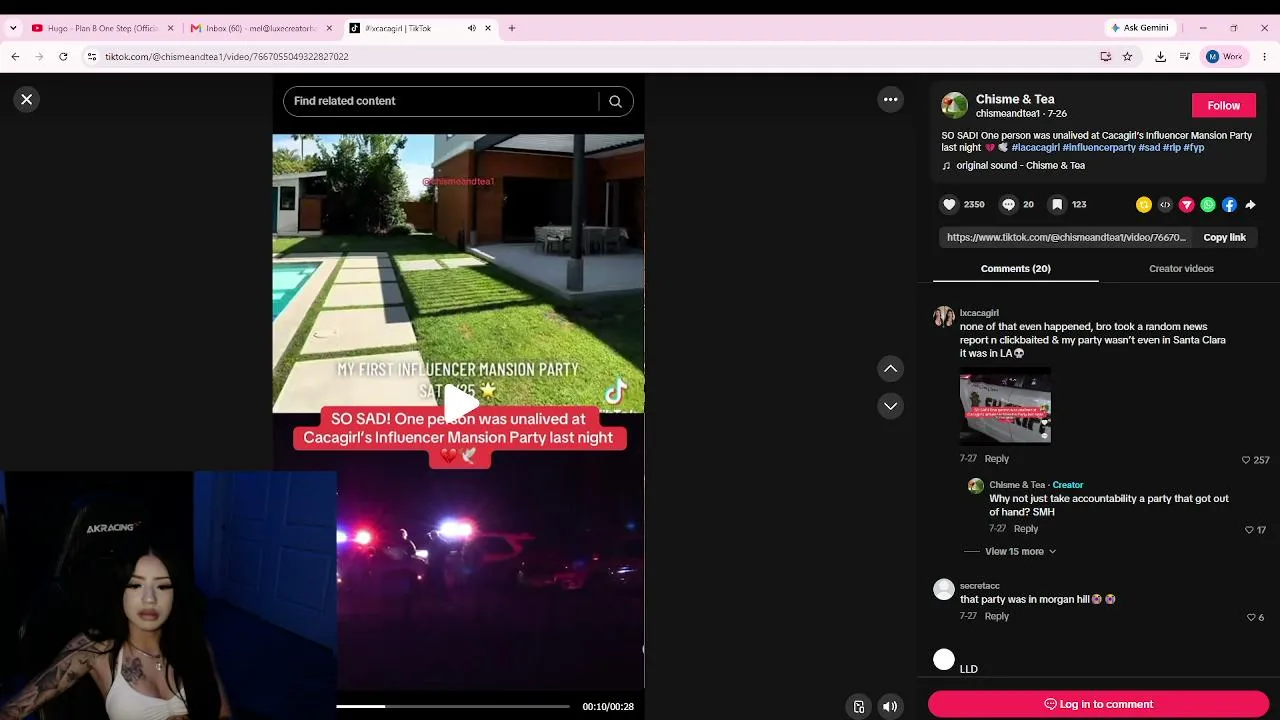Click the search magnifier icon
1280x720 pixels.
tap(615, 101)
